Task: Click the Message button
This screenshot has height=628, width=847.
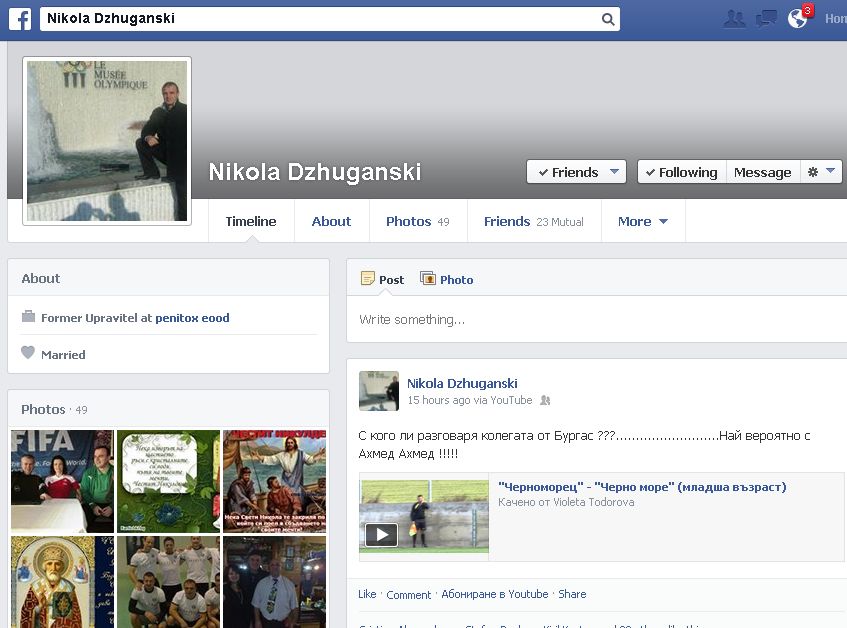Action: coord(762,172)
